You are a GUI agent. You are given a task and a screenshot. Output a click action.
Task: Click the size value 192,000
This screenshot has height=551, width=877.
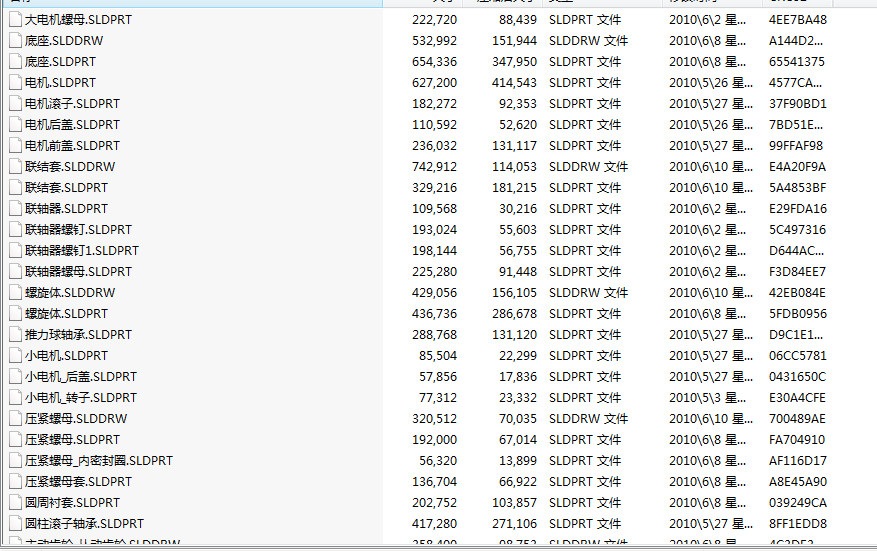click(x=435, y=440)
